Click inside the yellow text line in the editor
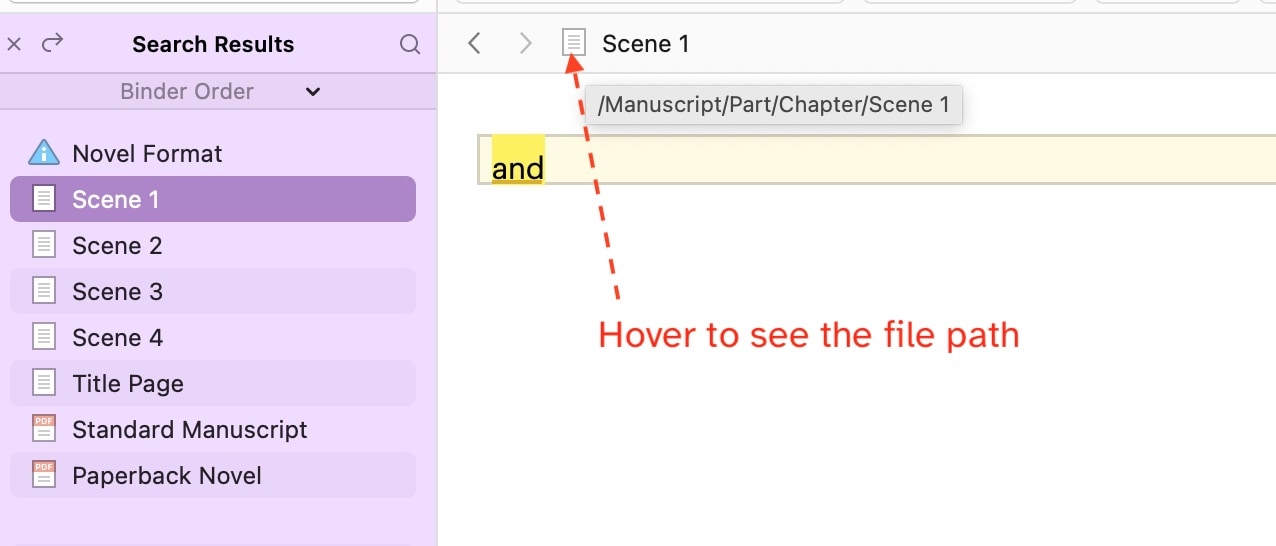The image size is (1276, 546). pyautogui.click(x=877, y=160)
